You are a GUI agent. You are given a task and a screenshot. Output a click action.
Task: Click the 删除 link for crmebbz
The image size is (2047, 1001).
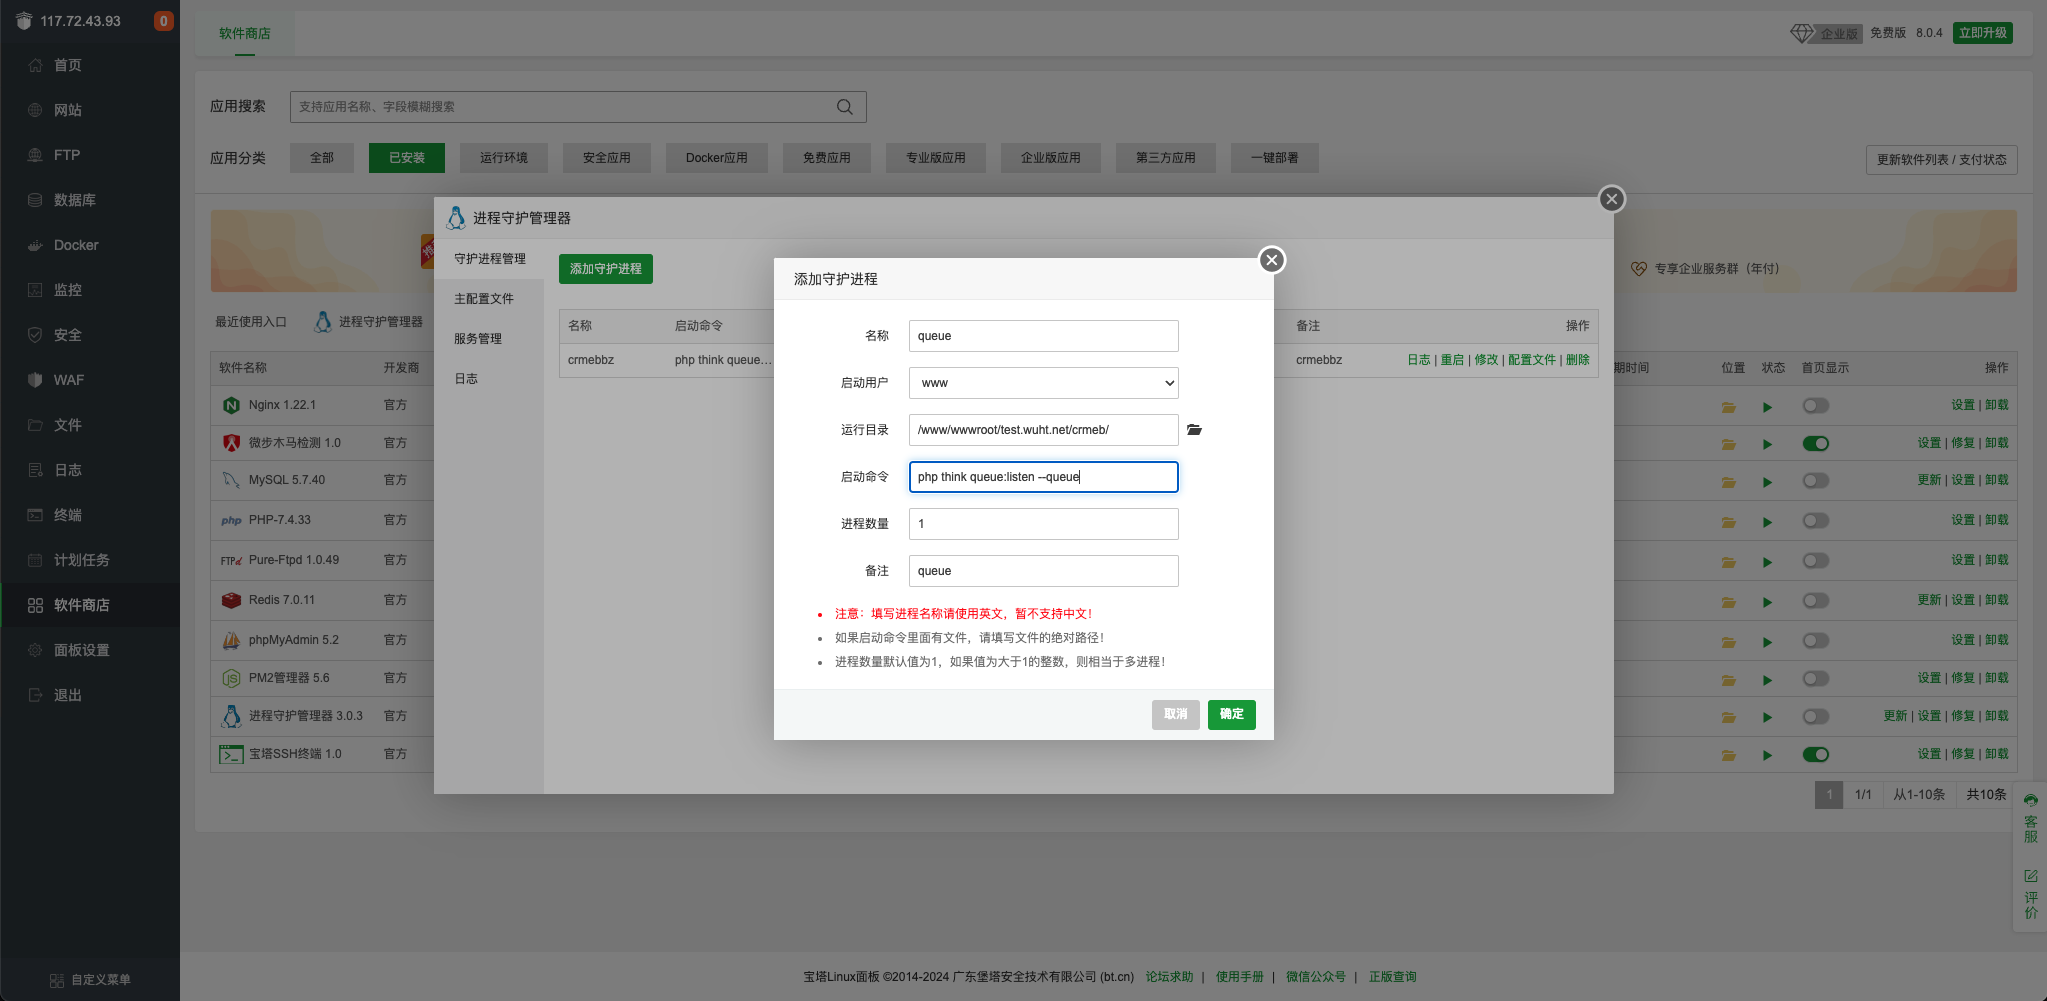1577,360
